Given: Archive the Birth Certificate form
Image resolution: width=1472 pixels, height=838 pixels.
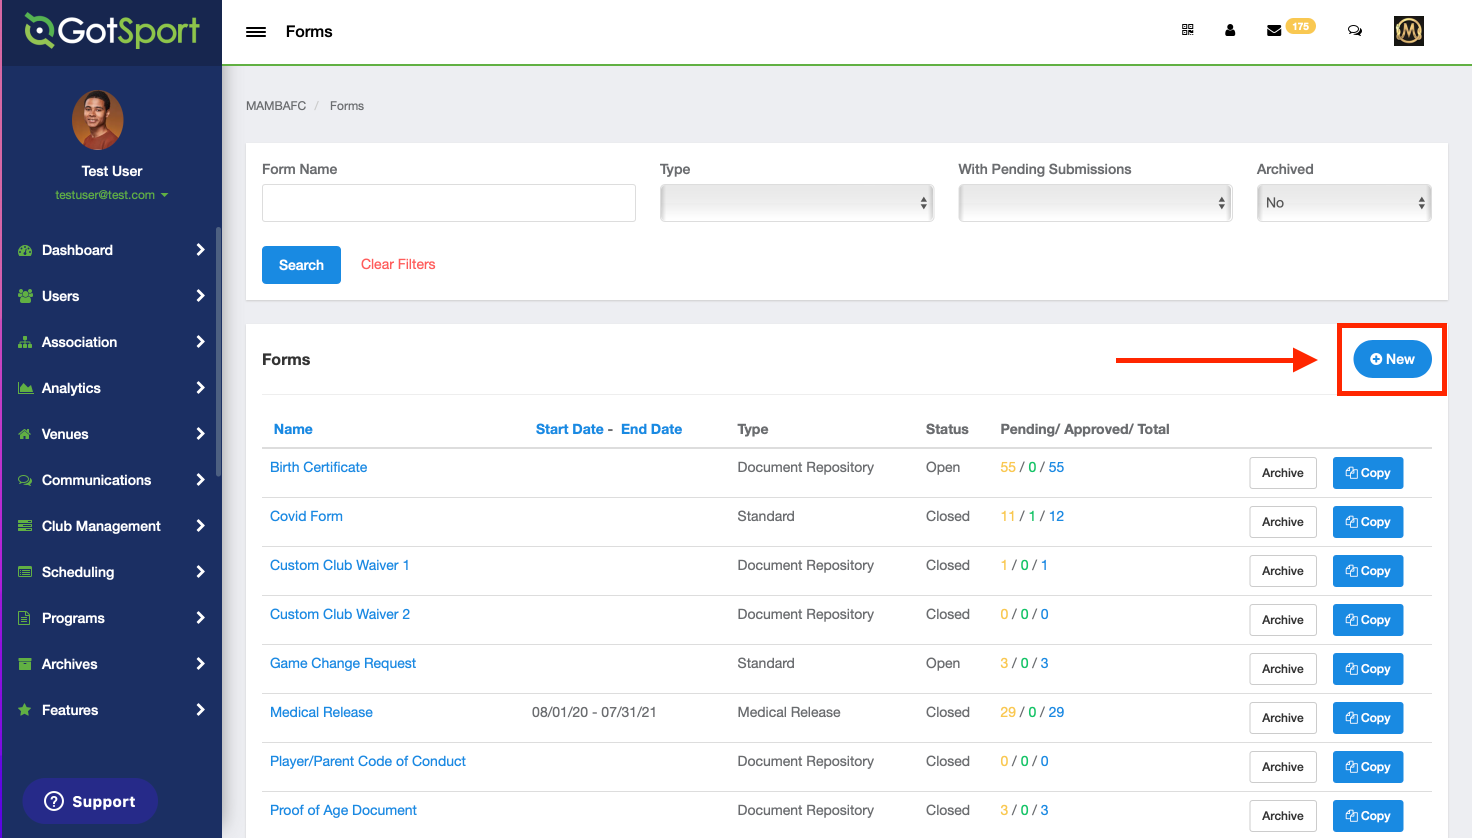Looking at the screenshot, I should click(x=1283, y=473).
